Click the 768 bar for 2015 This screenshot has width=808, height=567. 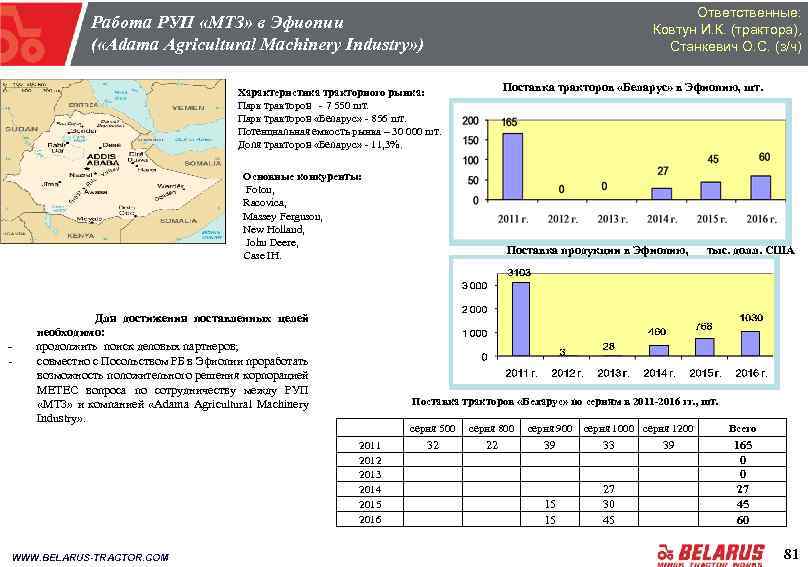click(x=705, y=347)
